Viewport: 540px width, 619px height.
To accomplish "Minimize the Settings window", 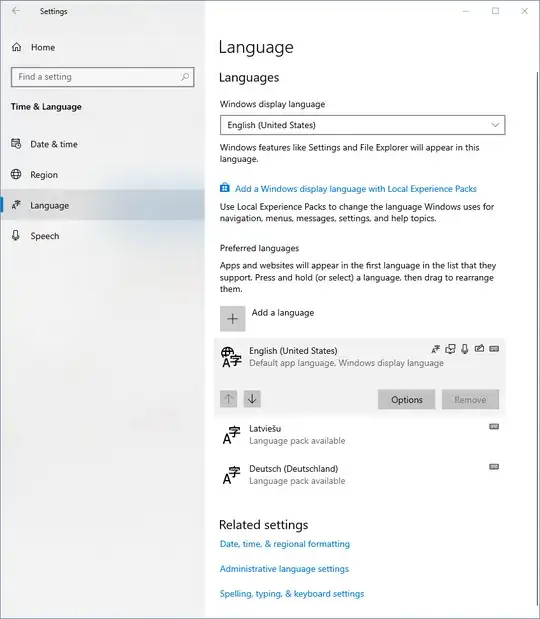I will [x=466, y=11].
